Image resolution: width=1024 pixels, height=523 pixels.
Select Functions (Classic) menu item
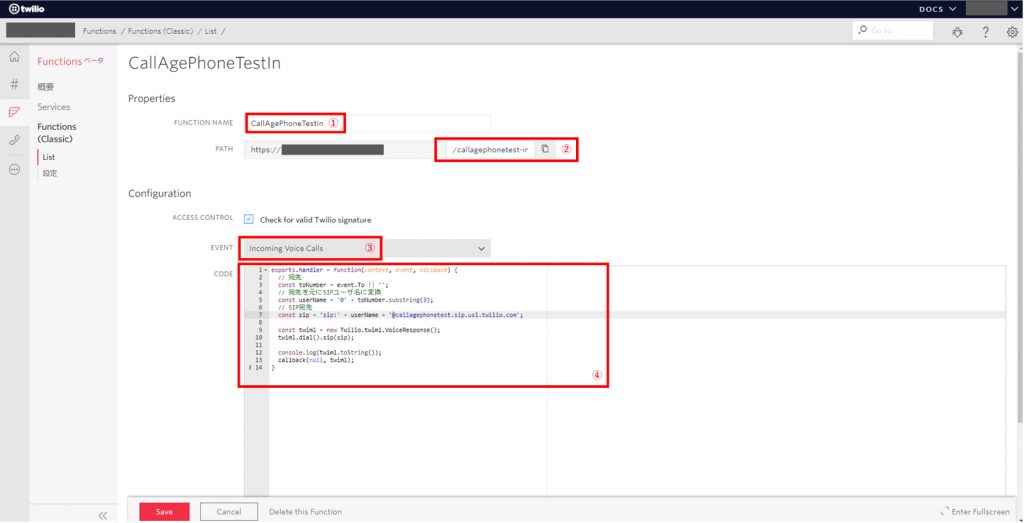pyautogui.click(x=57, y=133)
